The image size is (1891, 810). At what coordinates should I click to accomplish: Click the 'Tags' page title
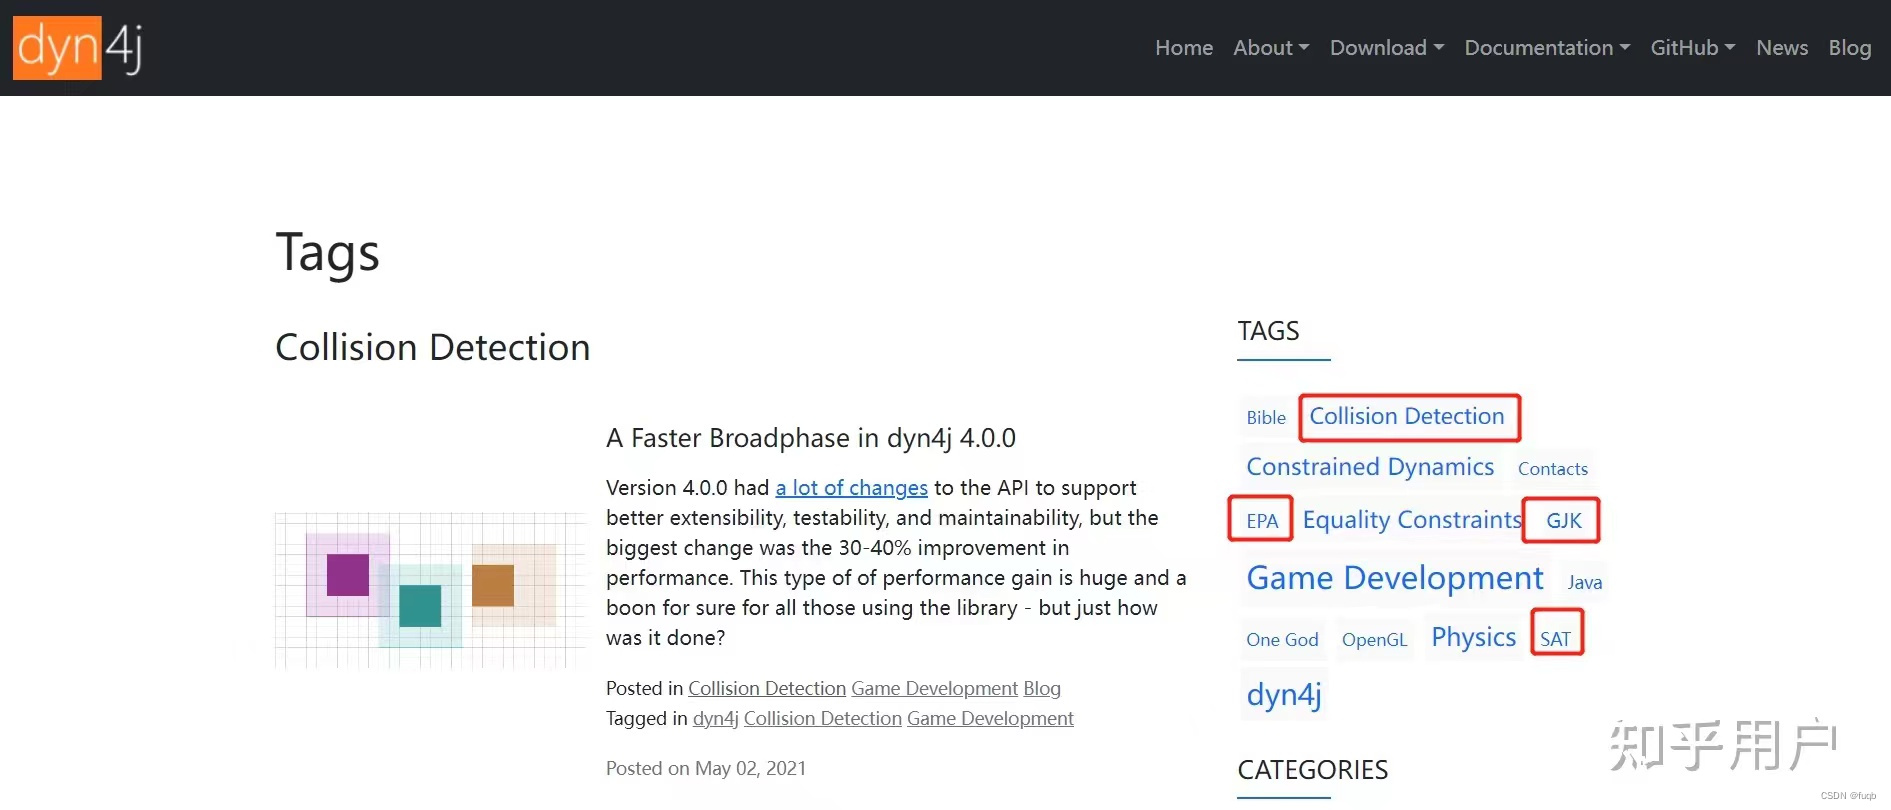(x=328, y=252)
